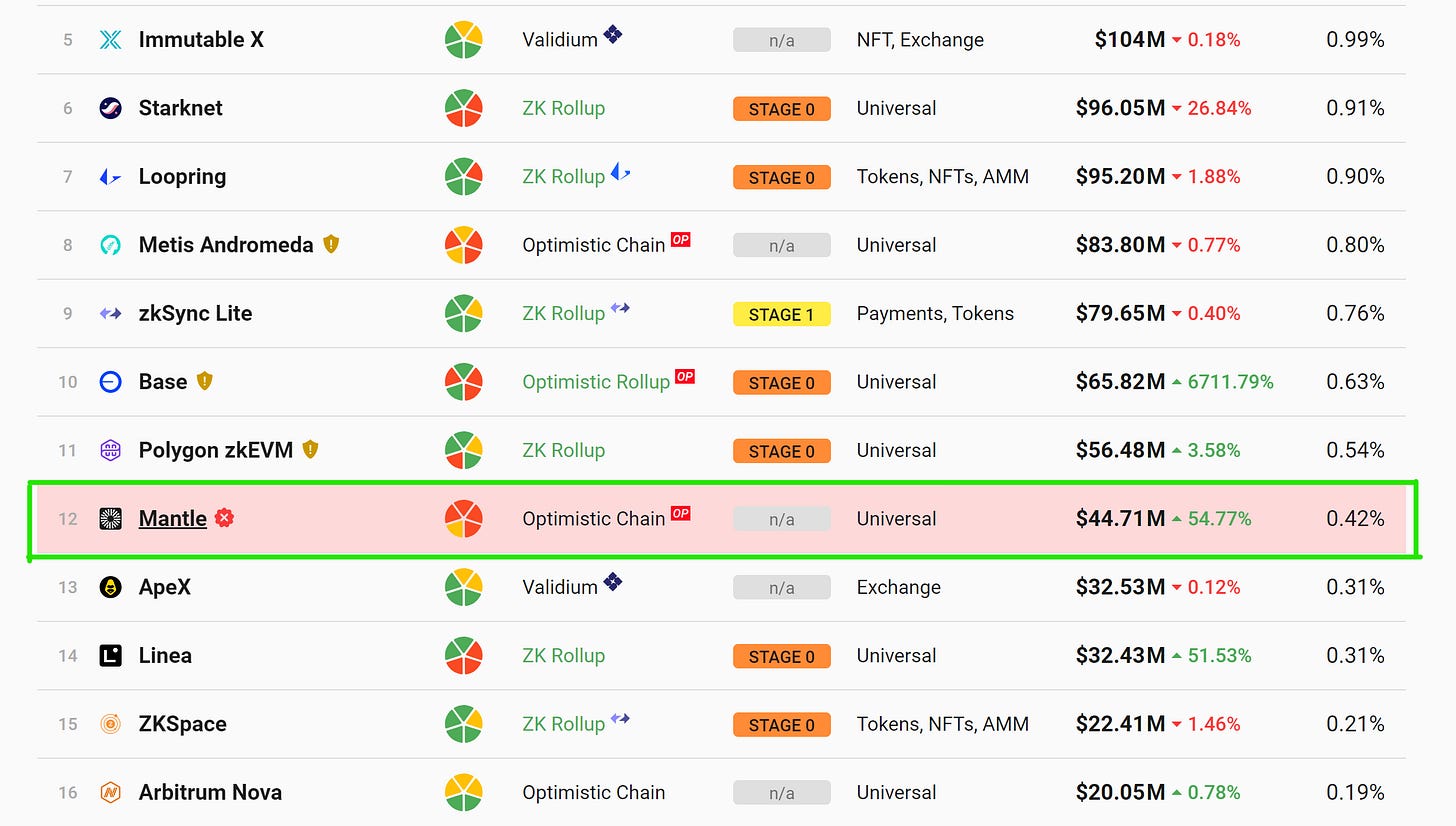
Task: Click the Optimistic Rollup label for Base
Action: pyautogui.click(x=596, y=382)
